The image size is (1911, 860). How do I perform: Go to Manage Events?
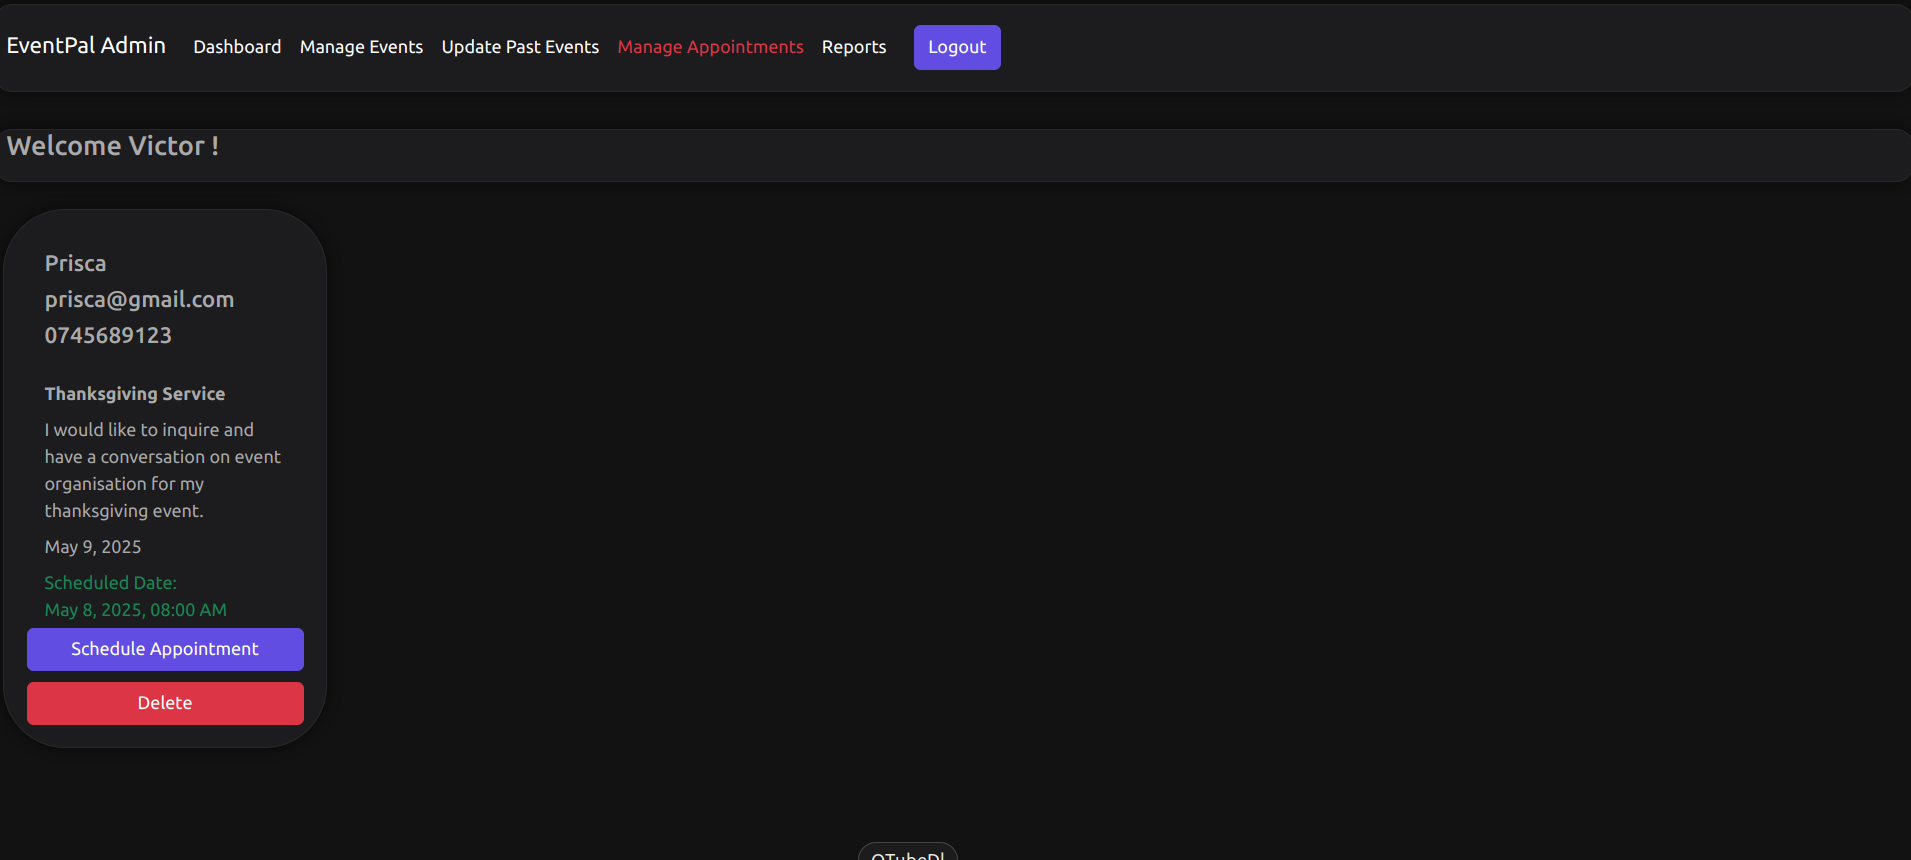[361, 47]
